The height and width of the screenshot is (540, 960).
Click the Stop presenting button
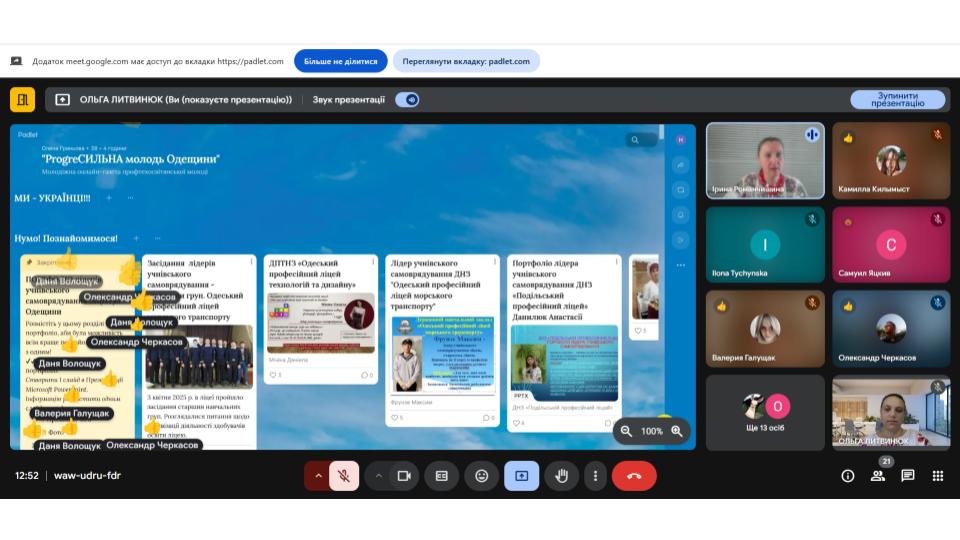(x=897, y=100)
